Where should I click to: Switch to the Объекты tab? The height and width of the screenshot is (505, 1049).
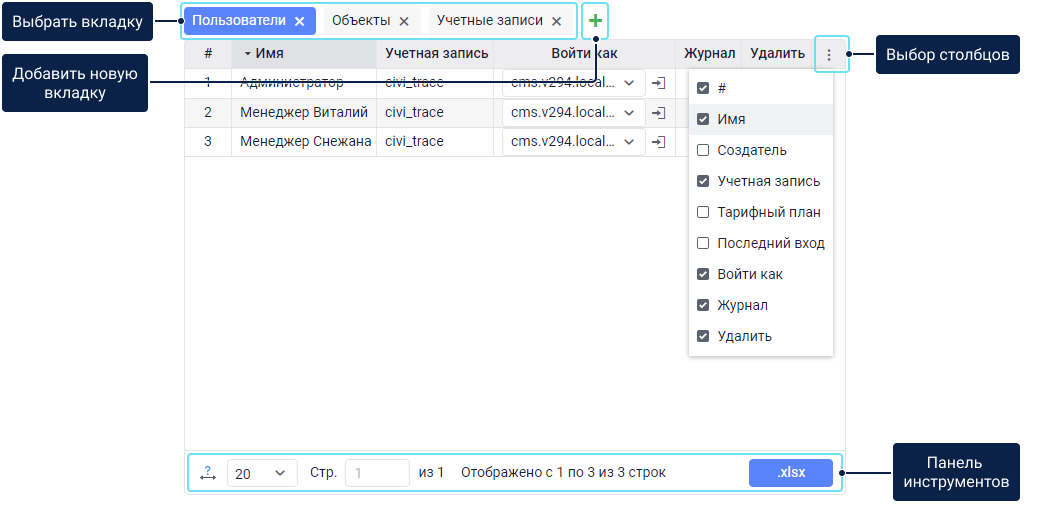tap(360, 21)
